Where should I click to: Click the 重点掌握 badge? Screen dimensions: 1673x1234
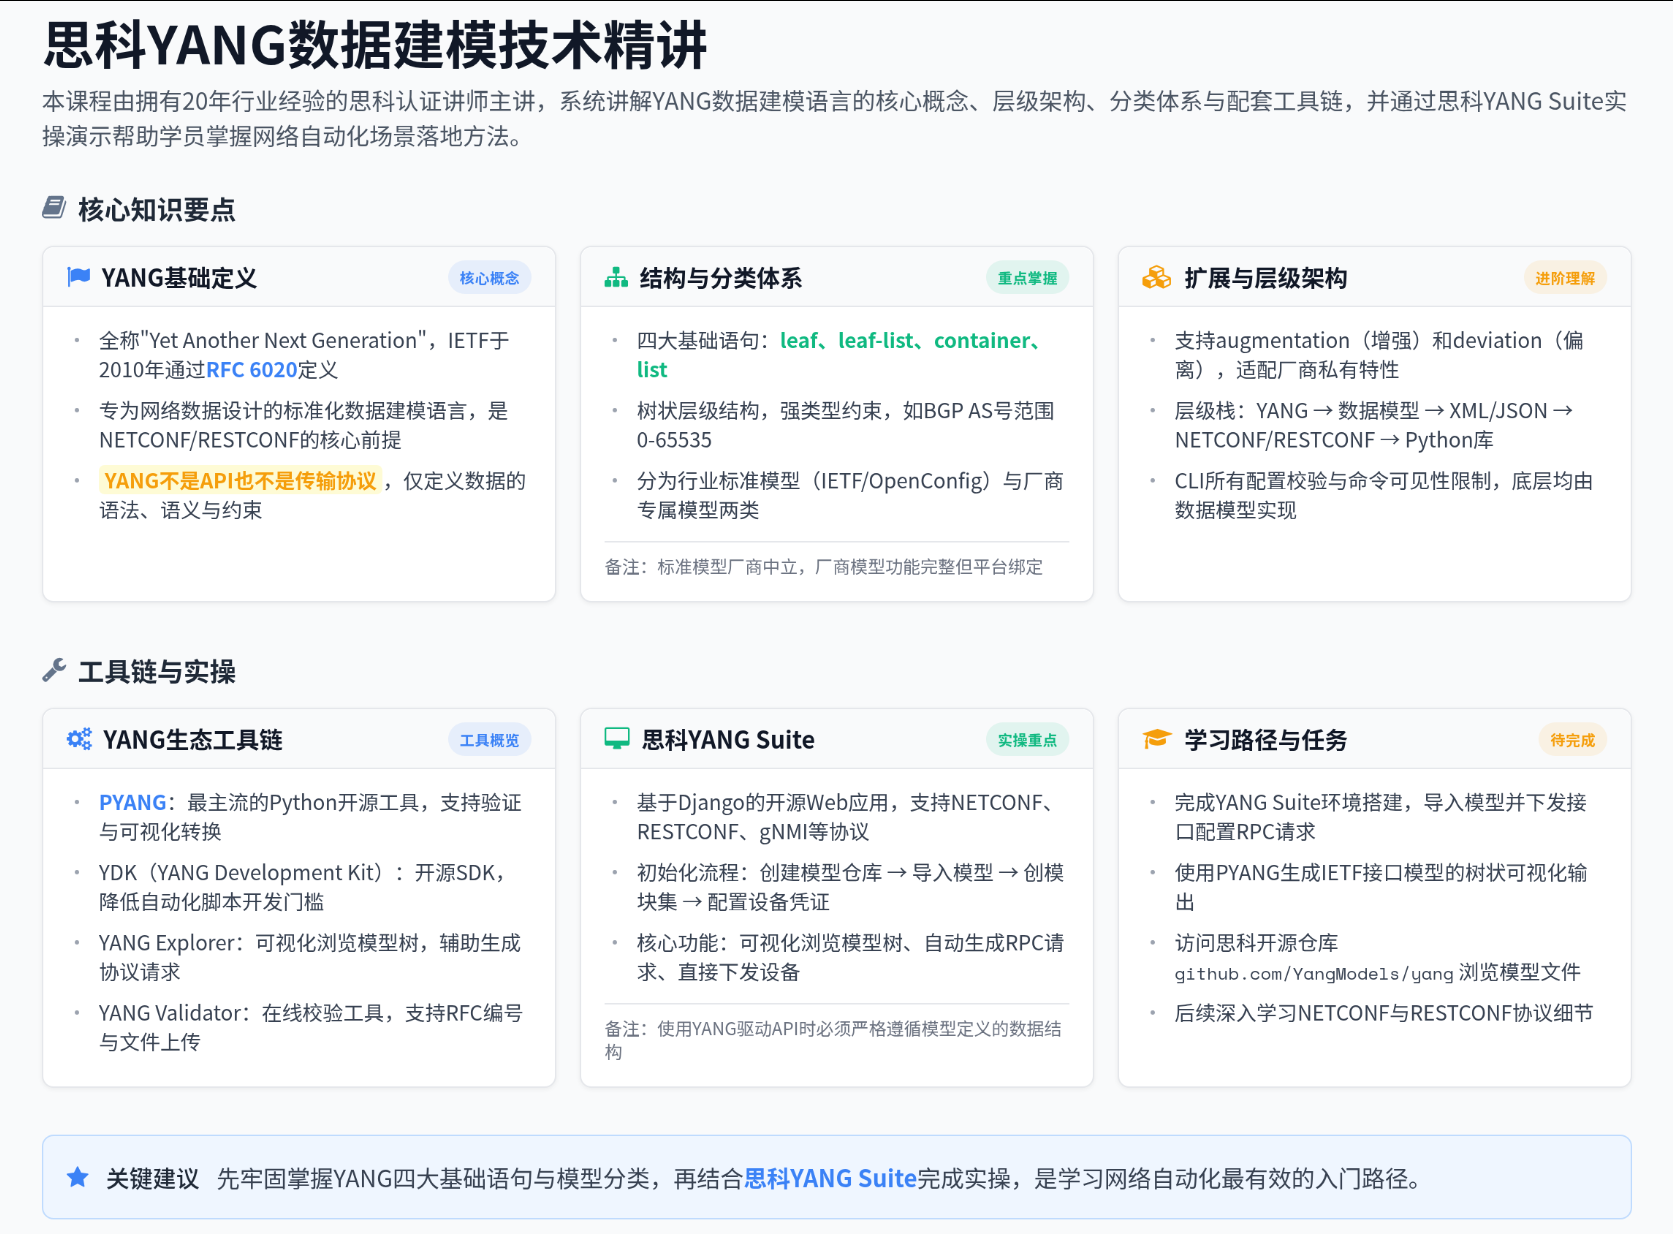(x=1027, y=278)
